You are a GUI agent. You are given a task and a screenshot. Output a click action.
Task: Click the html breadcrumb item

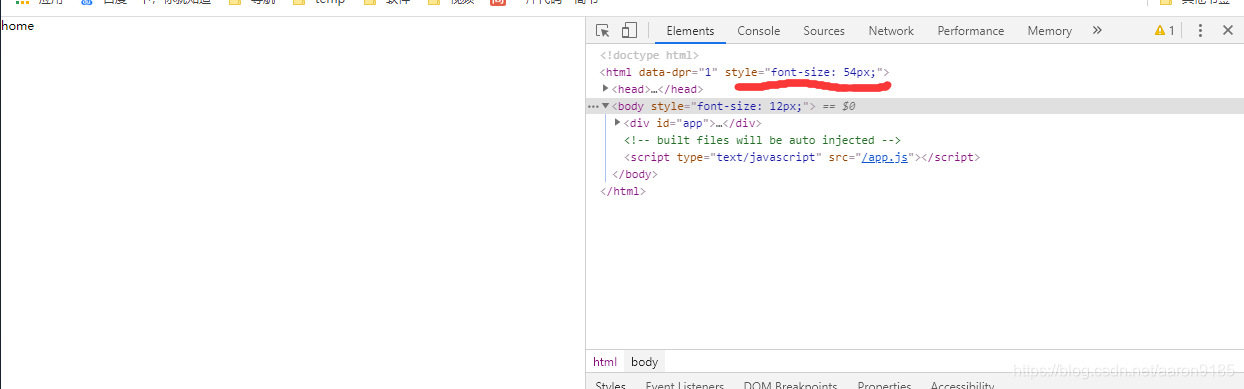pyautogui.click(x=605, y=362)
